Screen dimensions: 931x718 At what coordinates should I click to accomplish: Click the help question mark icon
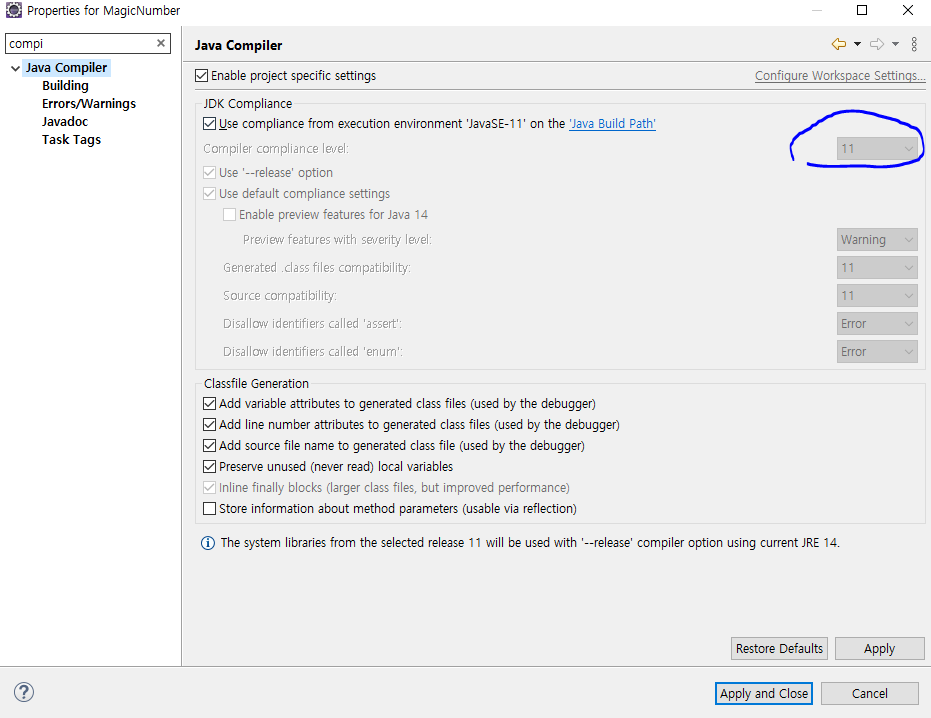(24, 692)
